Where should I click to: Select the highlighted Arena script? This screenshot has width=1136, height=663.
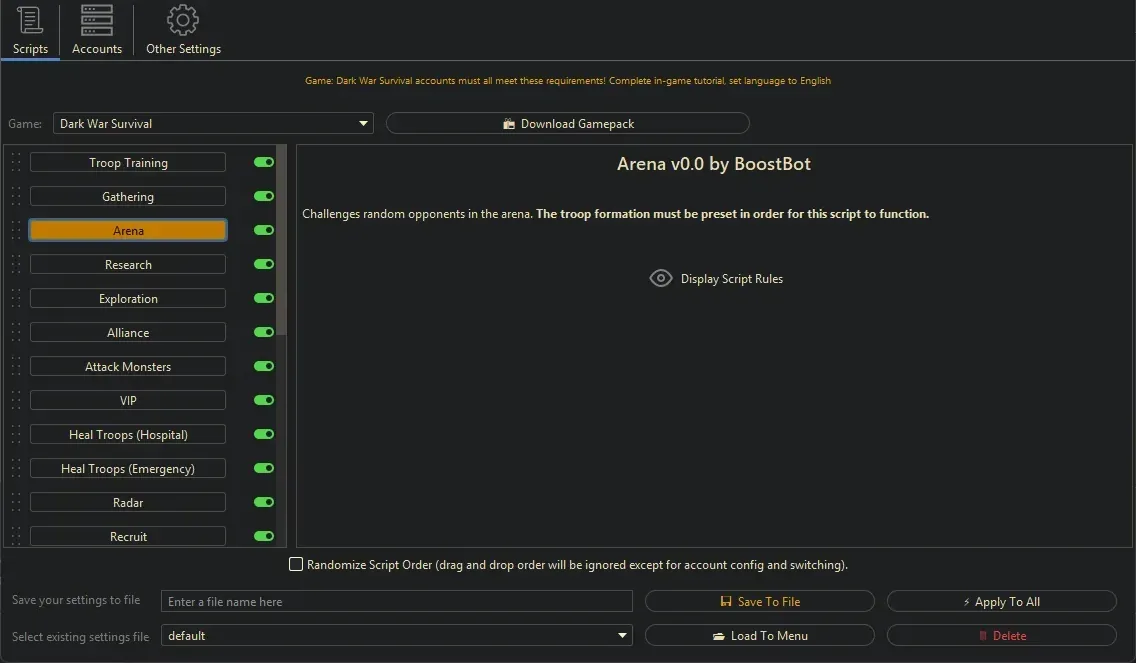tap(128, 230)
